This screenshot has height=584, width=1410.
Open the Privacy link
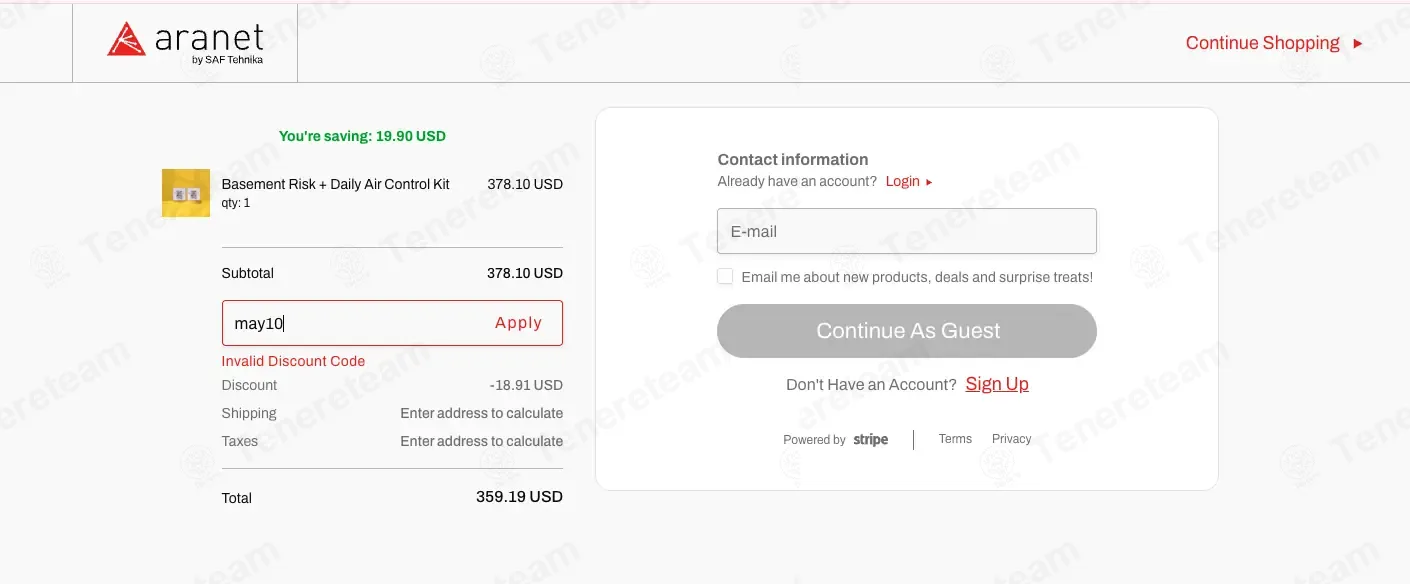tap(1011, 439)
